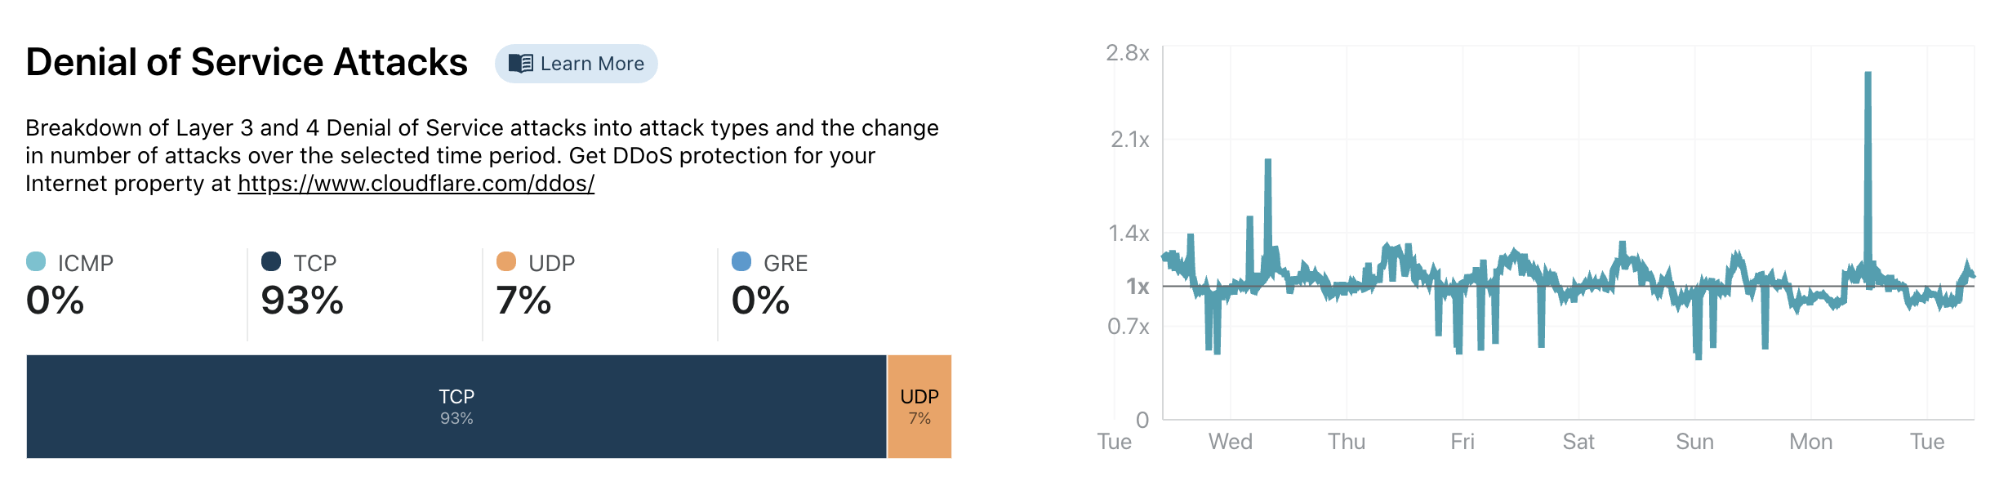Screen dimensions: 1999x487
Task: Click the UDP orange legend dot
Action: [x=506, y=262]
